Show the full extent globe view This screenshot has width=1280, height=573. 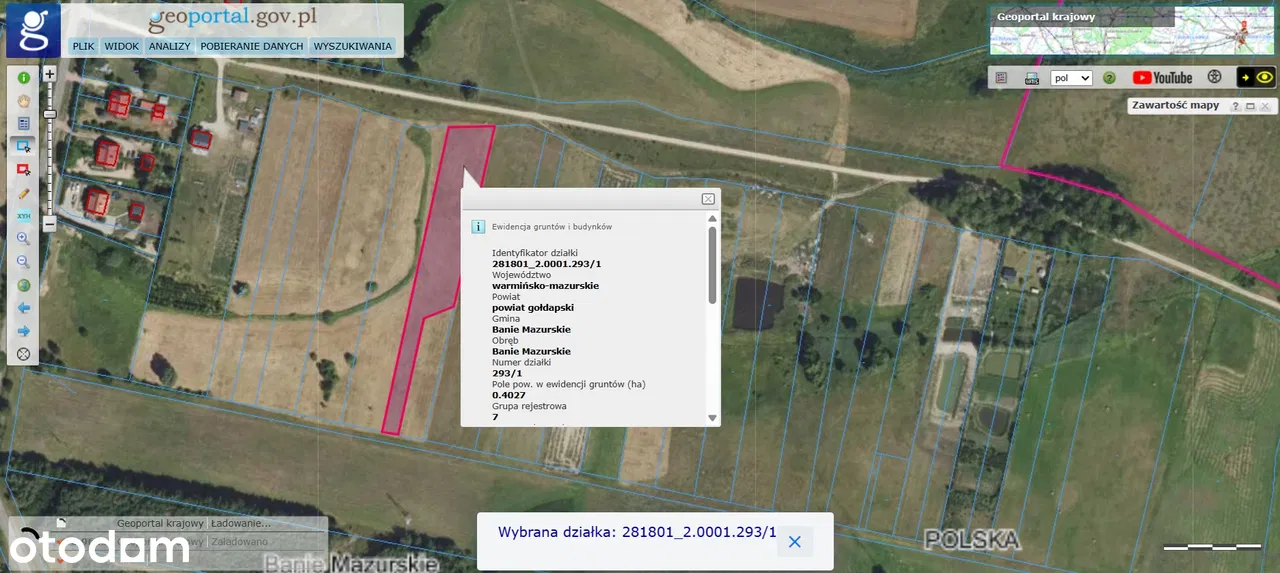(x=23, y=285)
